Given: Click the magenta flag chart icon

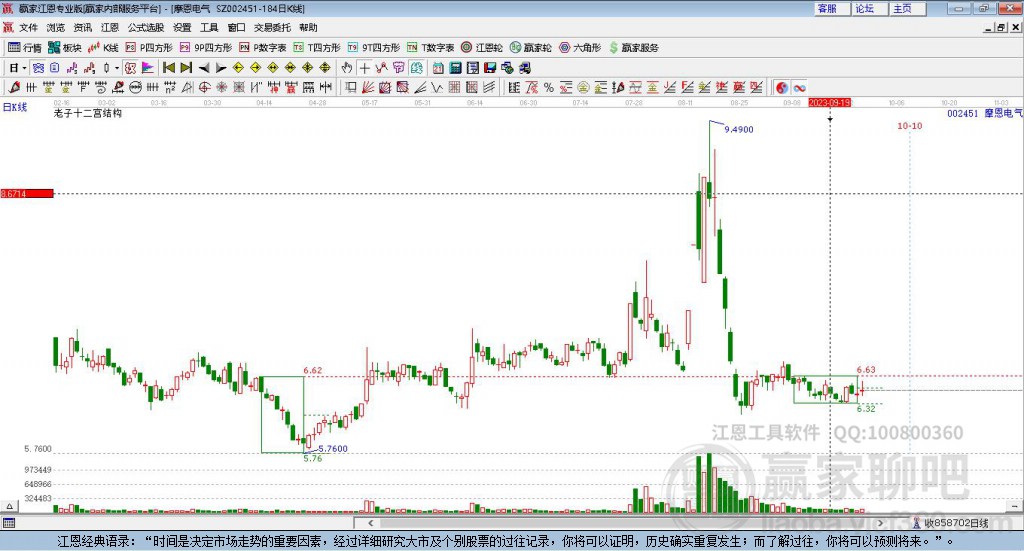Looking at the screenshot, I should point(148,68).
